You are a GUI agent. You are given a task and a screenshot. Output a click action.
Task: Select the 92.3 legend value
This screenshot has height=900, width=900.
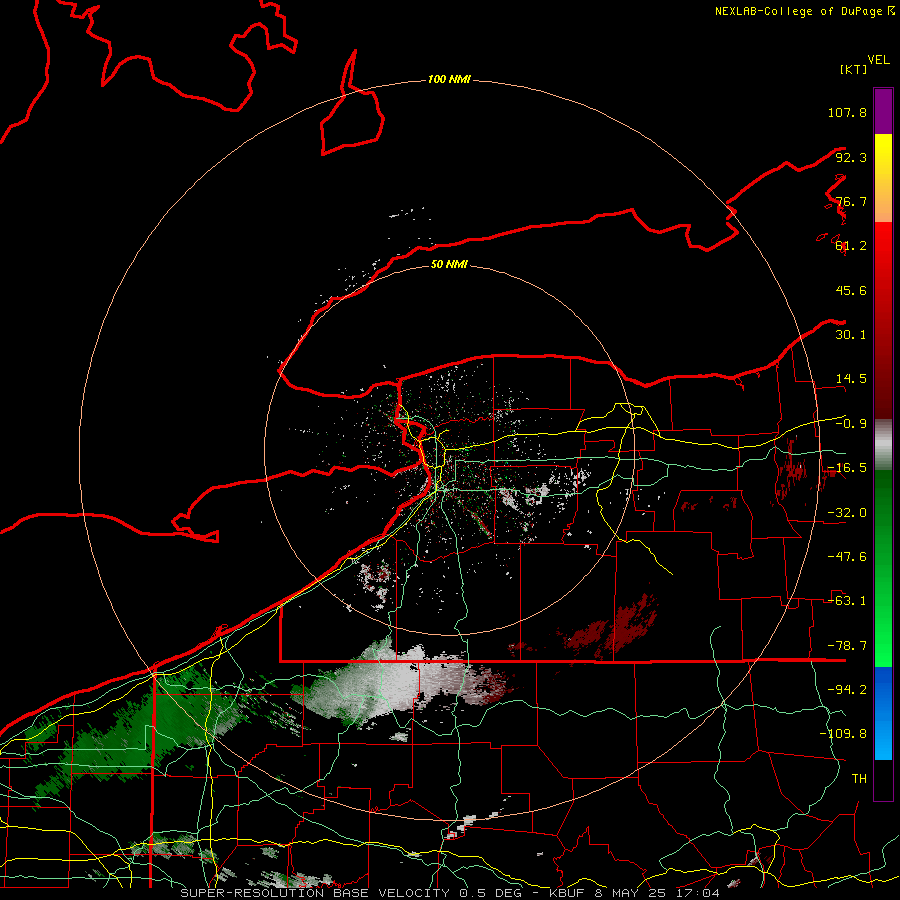pyautogui.click(x=851, y=157)
